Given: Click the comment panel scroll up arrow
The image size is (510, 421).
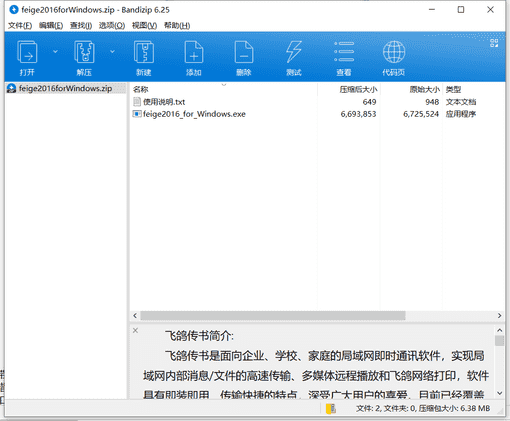Looking at the screenshot, I should tap(499, 330).
